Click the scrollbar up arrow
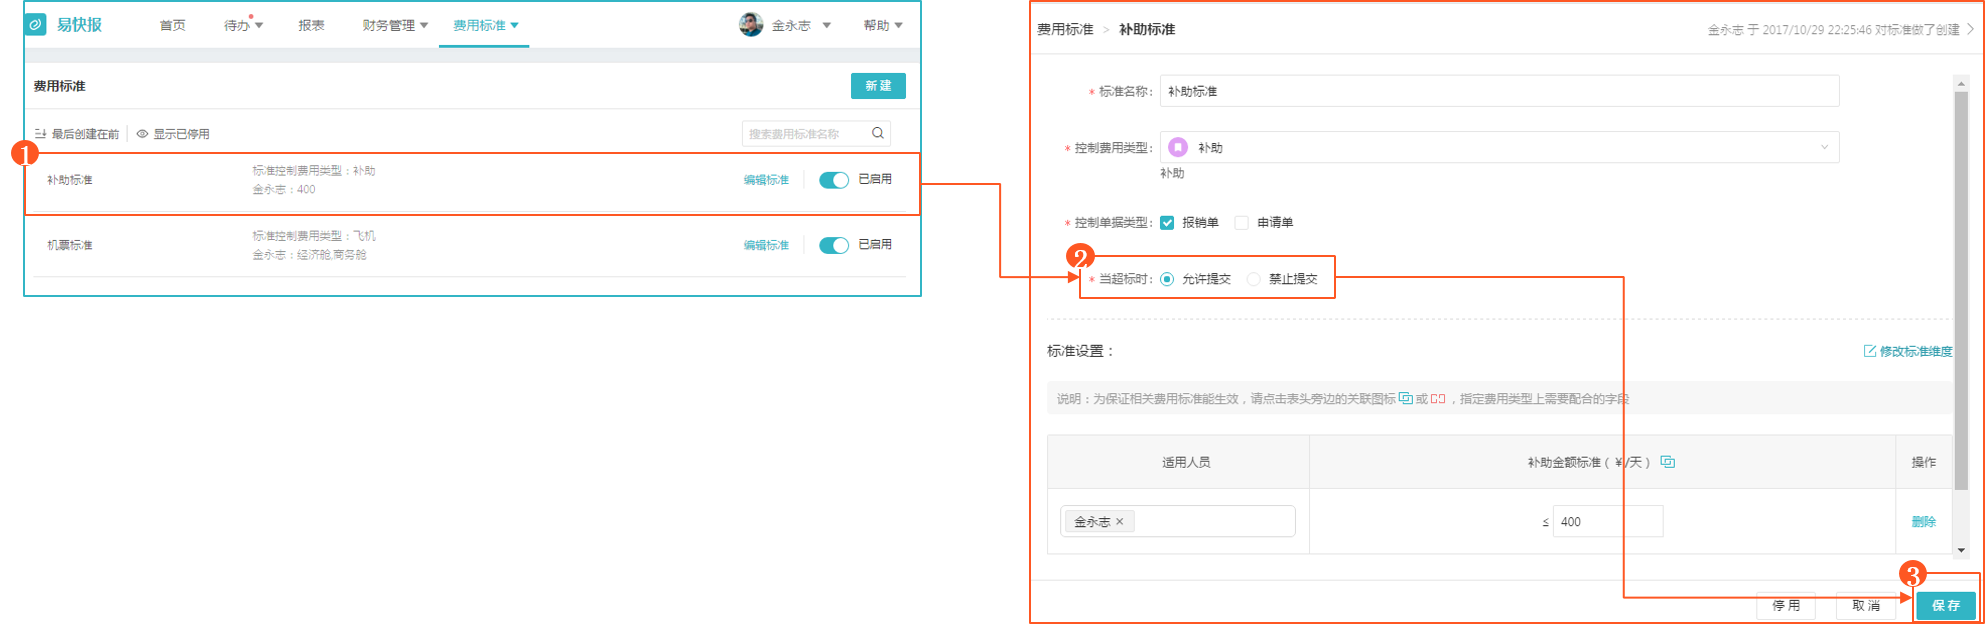The height and width of the screenshot is (624, 1985). pyautogui.click(x=1961, y=83)
